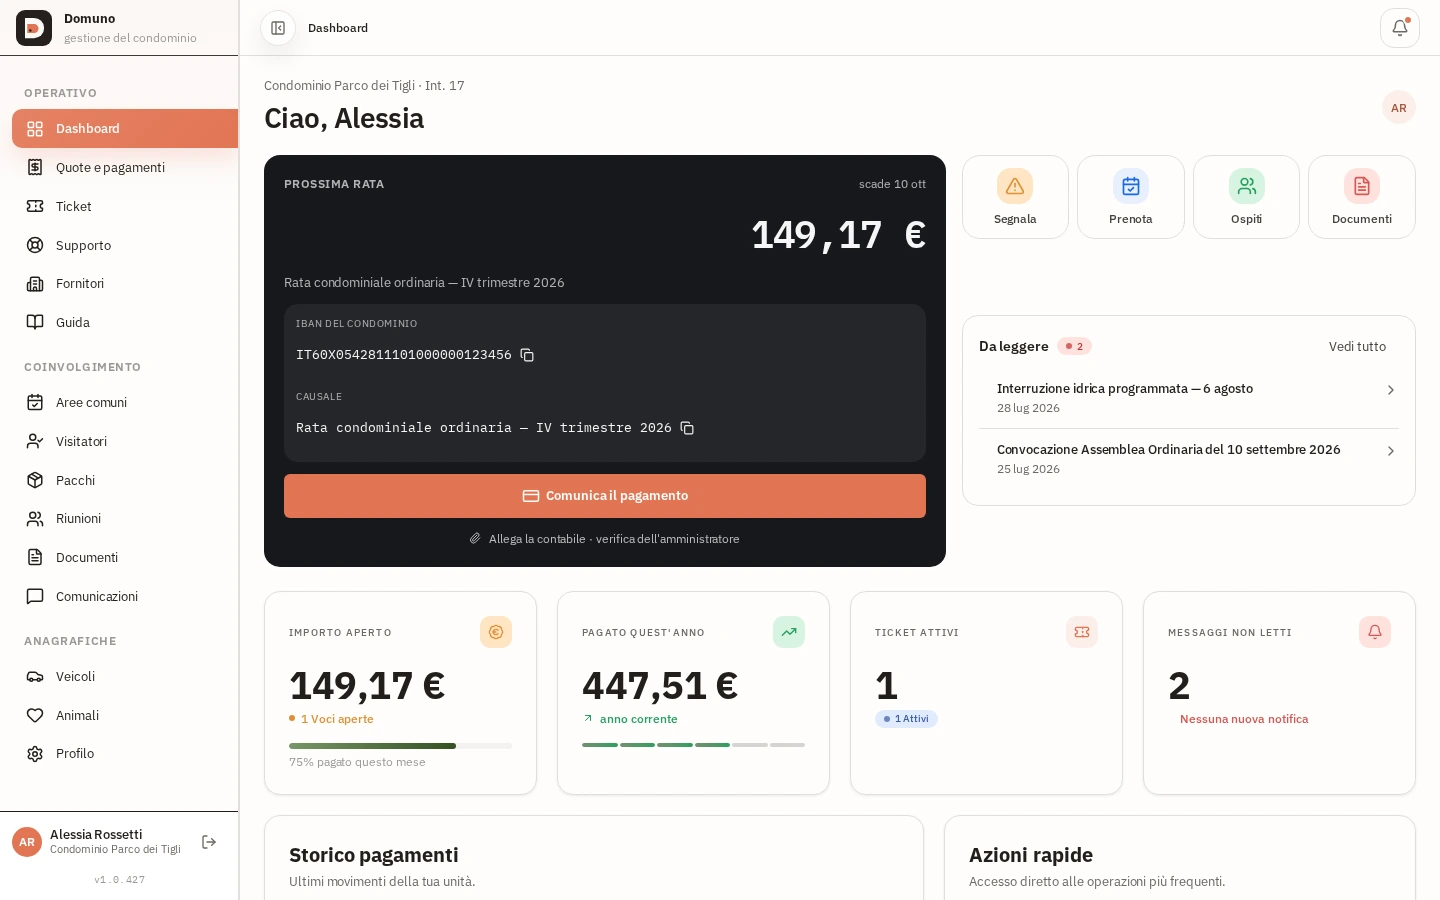1440x900 pixels.
Task: Click the 75% pagato progress bar
Action: [x=400, y=746]
